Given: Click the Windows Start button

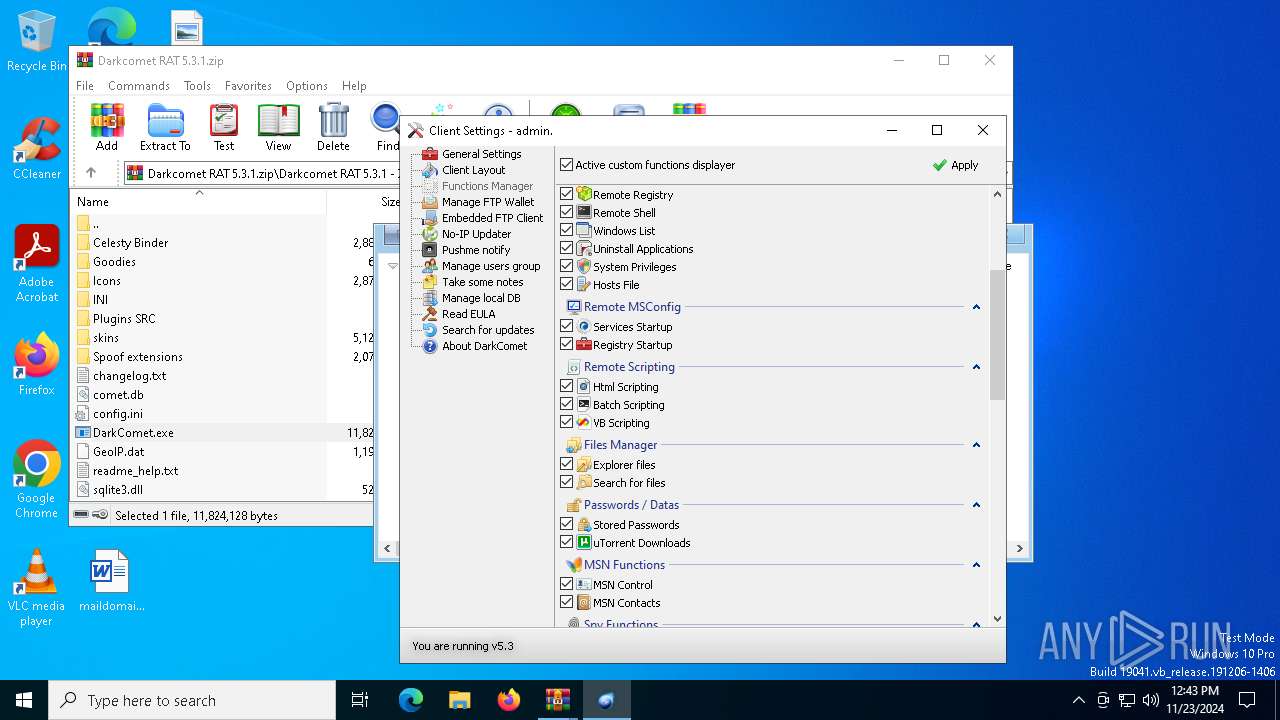Looking at the screenshot, I should (24, 700).
